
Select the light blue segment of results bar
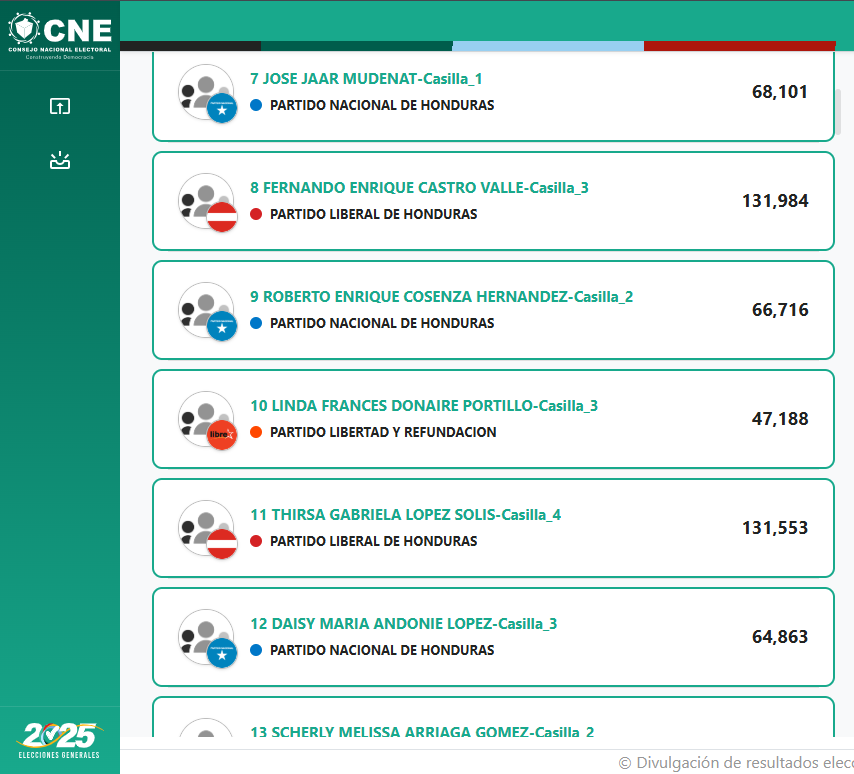[548, 46]
